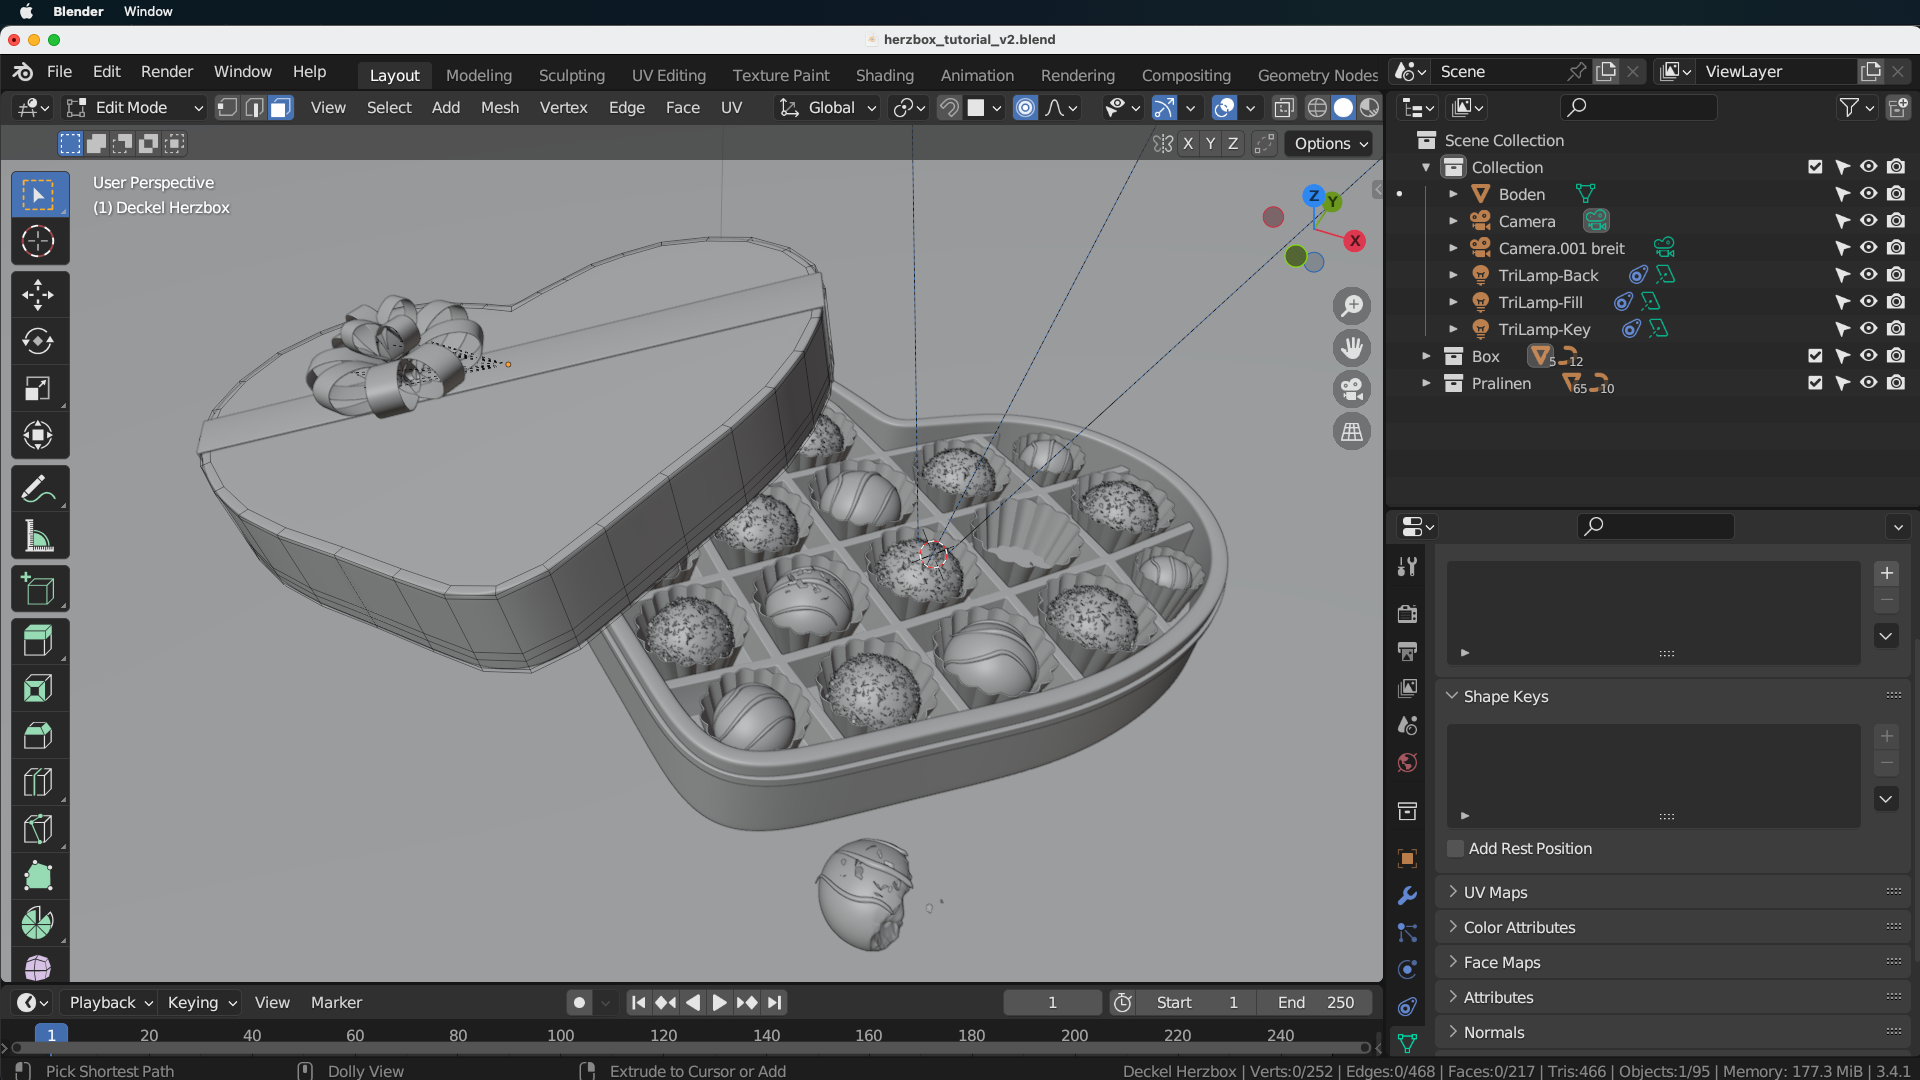Select the Transform tool

39,436
